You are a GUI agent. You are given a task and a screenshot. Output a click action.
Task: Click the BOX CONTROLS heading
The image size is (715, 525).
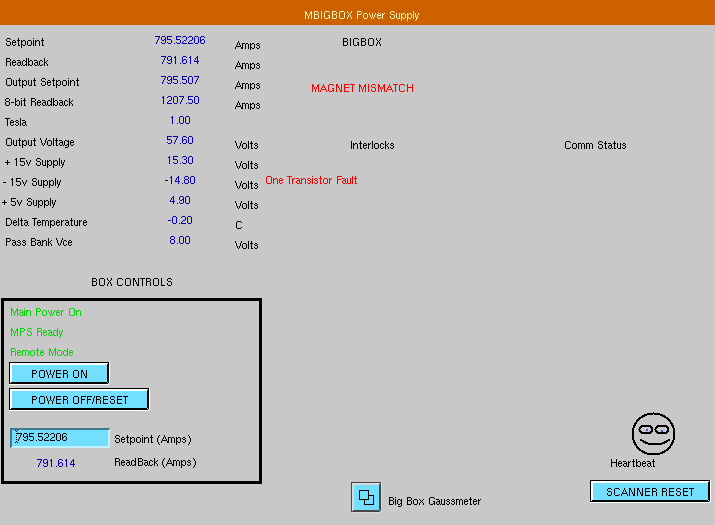click(x=132, y=282)
